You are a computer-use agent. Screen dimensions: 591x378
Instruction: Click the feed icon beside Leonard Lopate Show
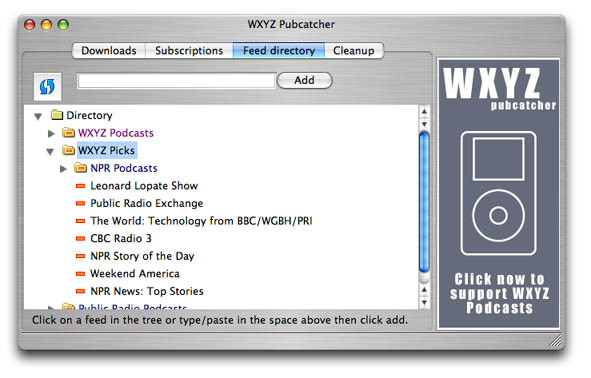[x=80, y=185]
